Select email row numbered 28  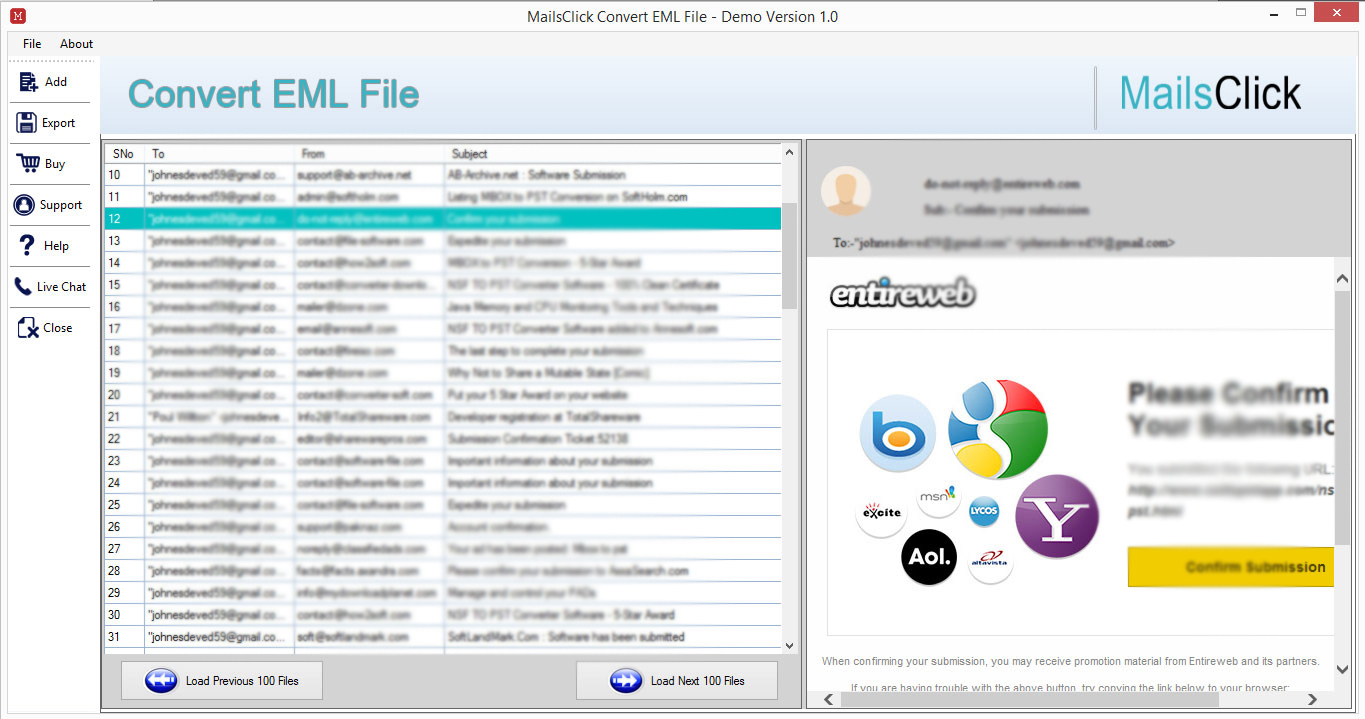coord(443,571)
